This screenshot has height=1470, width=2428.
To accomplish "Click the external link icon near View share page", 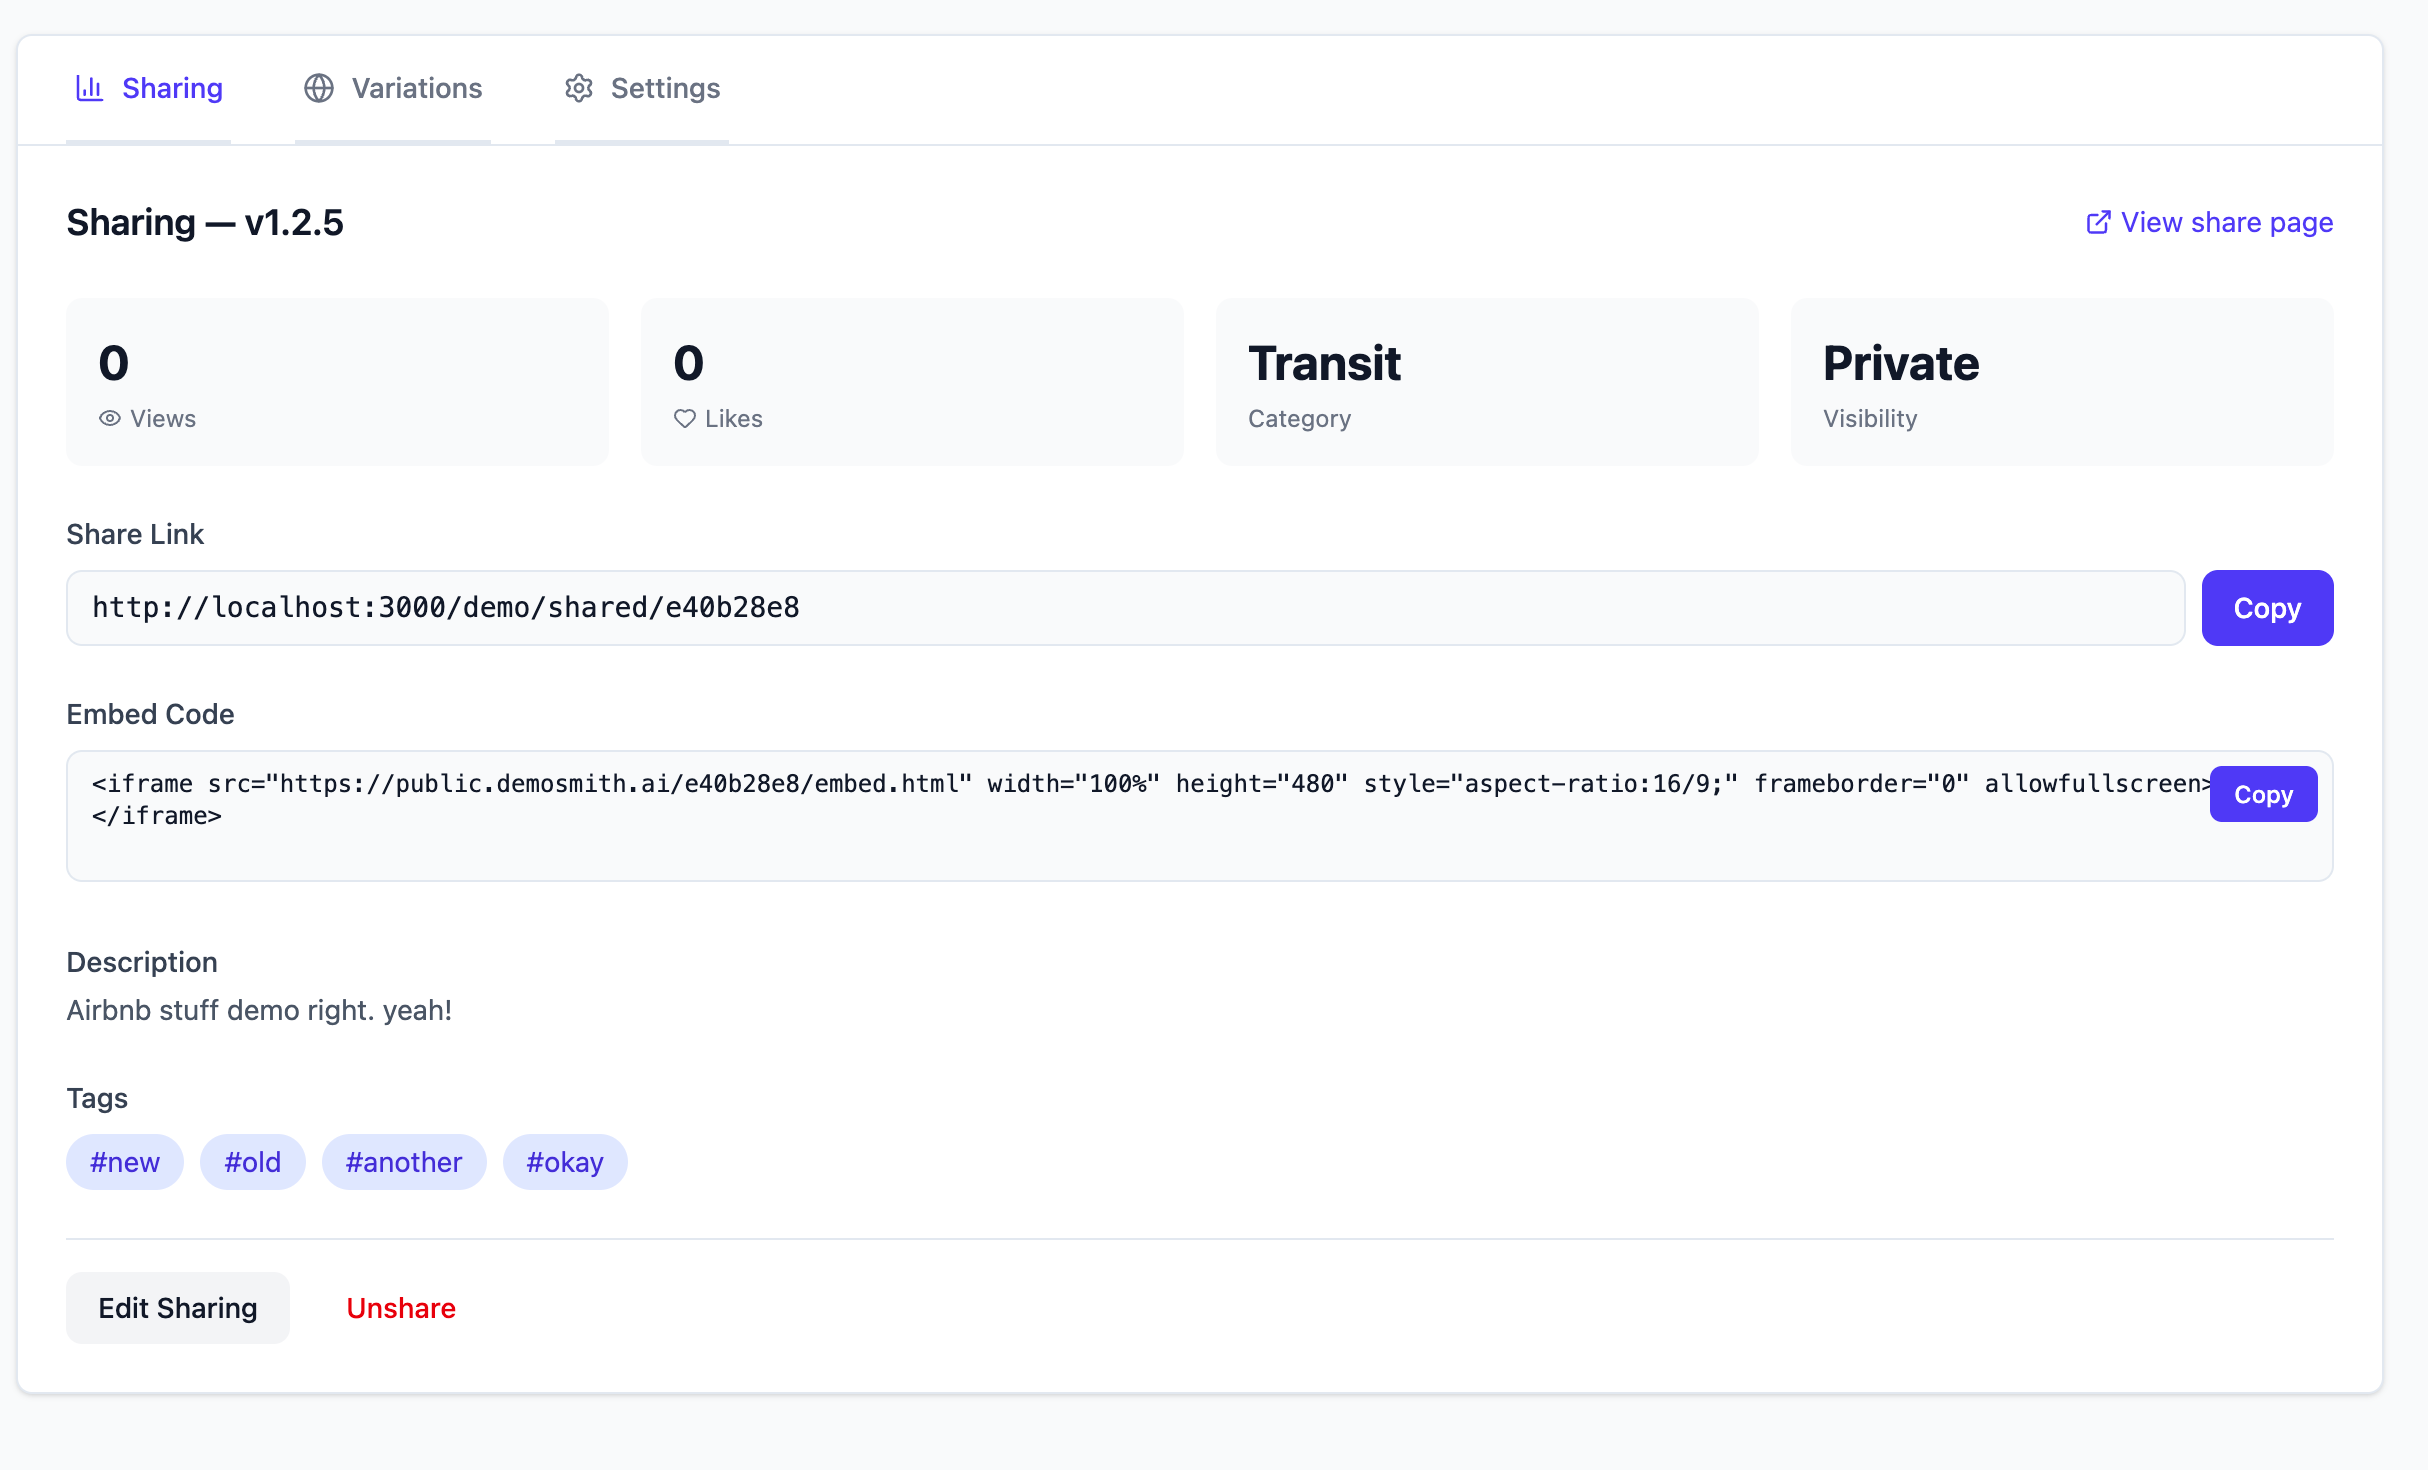I will pyautogui.click(x=2098, y=222).
